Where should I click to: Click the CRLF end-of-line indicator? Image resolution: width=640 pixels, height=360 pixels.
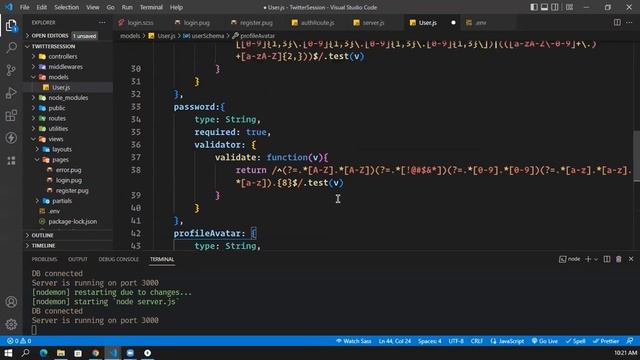(477, 341)
